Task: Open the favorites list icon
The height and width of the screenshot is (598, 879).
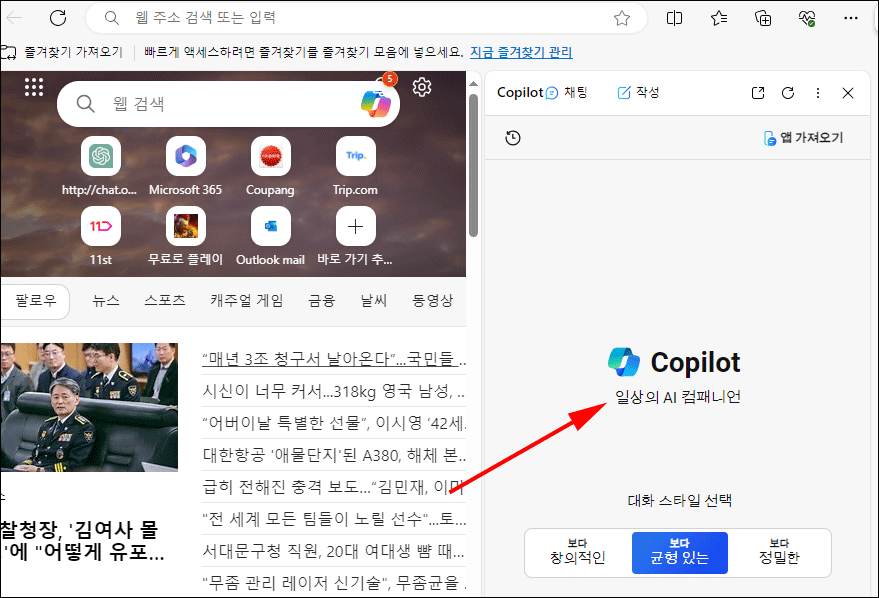Action: coord(719,18)
